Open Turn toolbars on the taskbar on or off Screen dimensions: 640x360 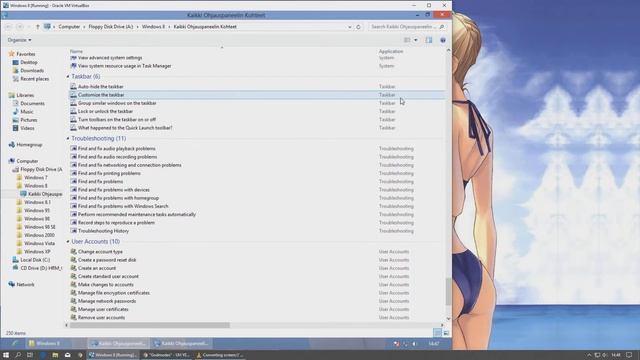(117, 120)
